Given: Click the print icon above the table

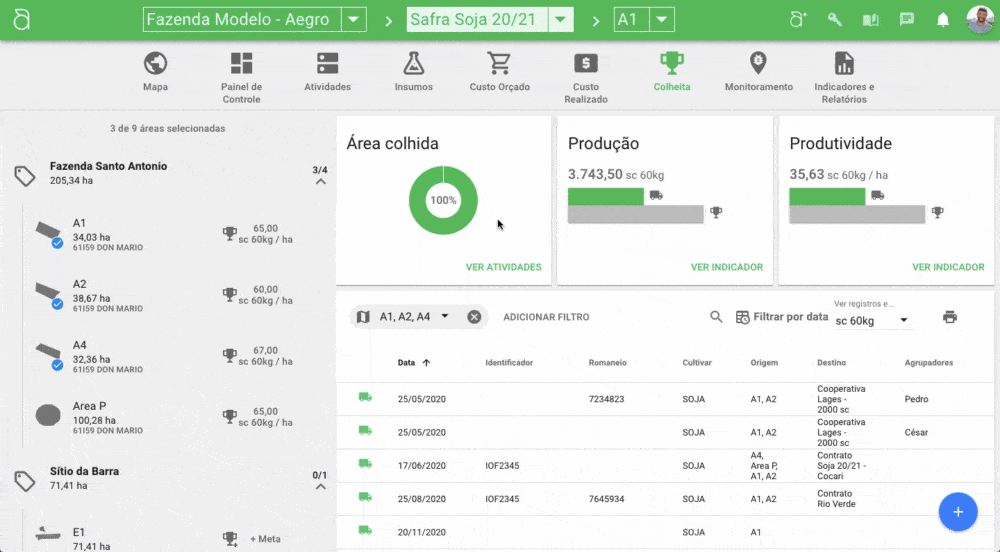Looking at the screenshot, I should pos(949,317).
